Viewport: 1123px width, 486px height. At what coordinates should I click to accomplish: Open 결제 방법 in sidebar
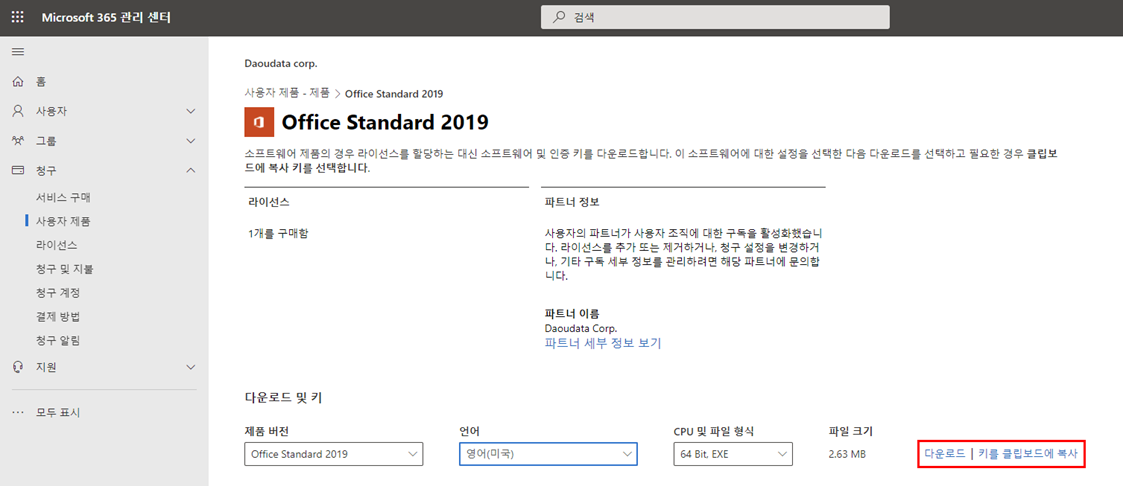(x=57, y=317)
